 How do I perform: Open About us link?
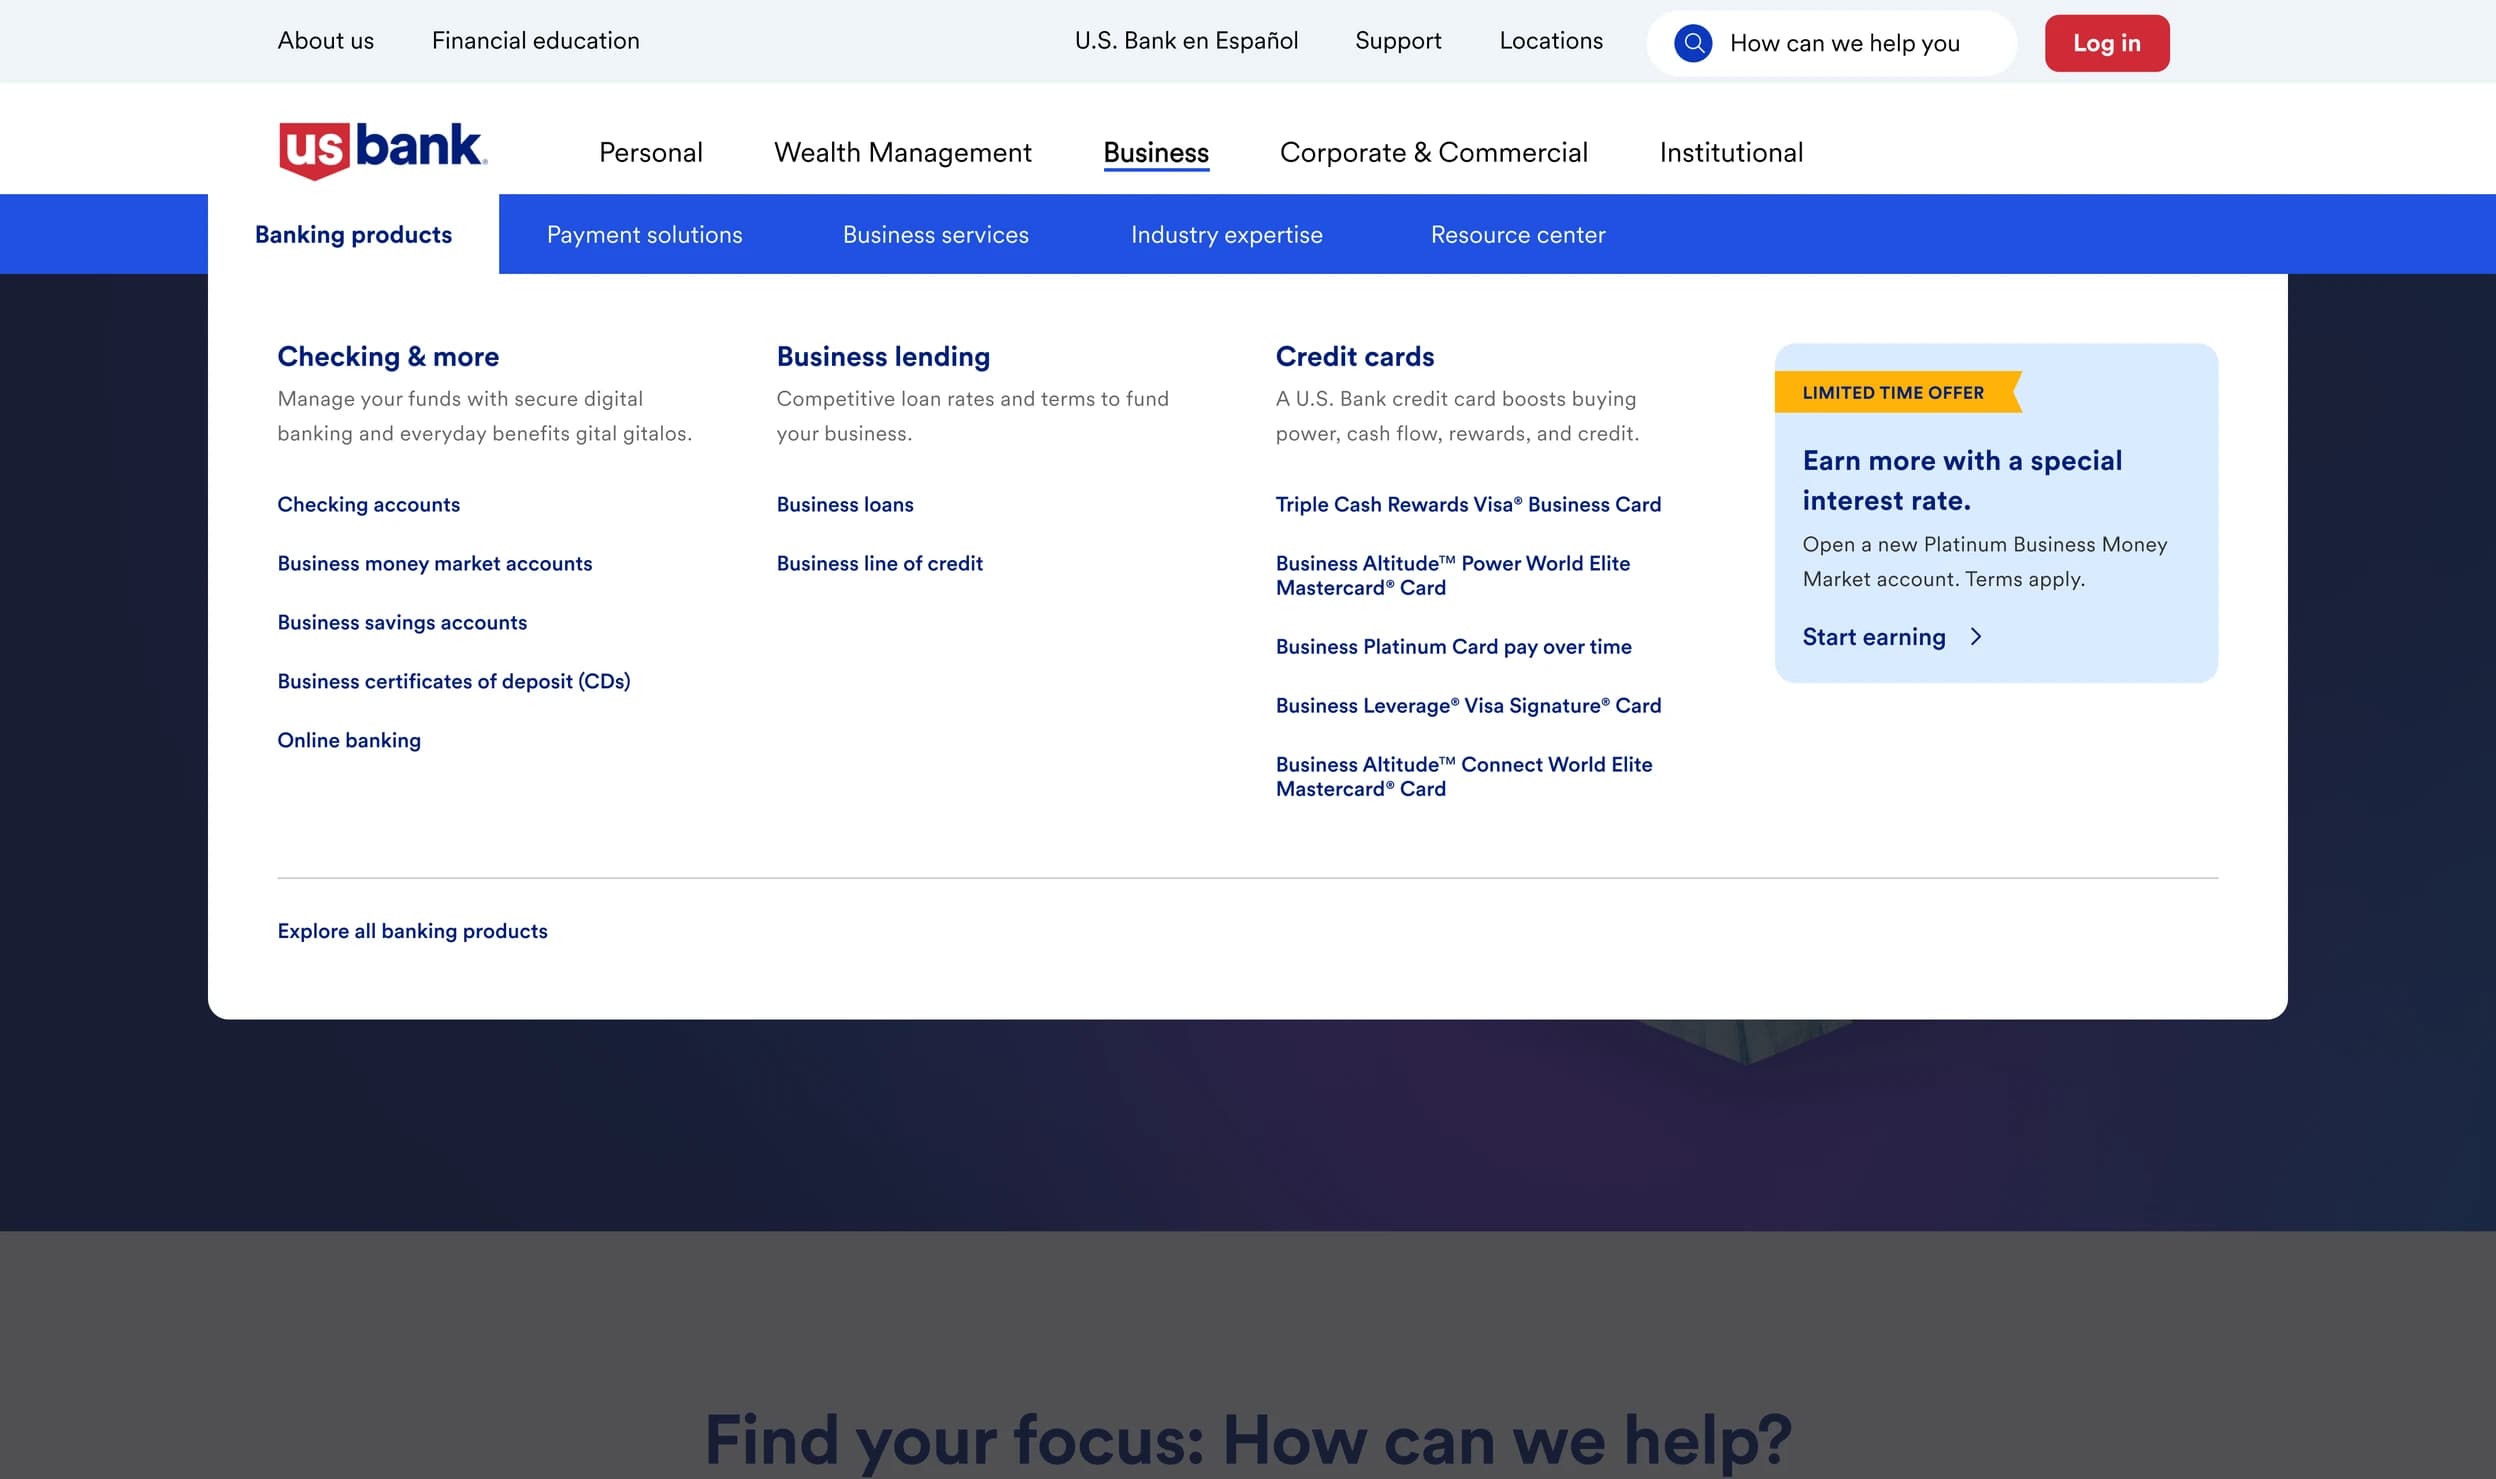[326, 41]
